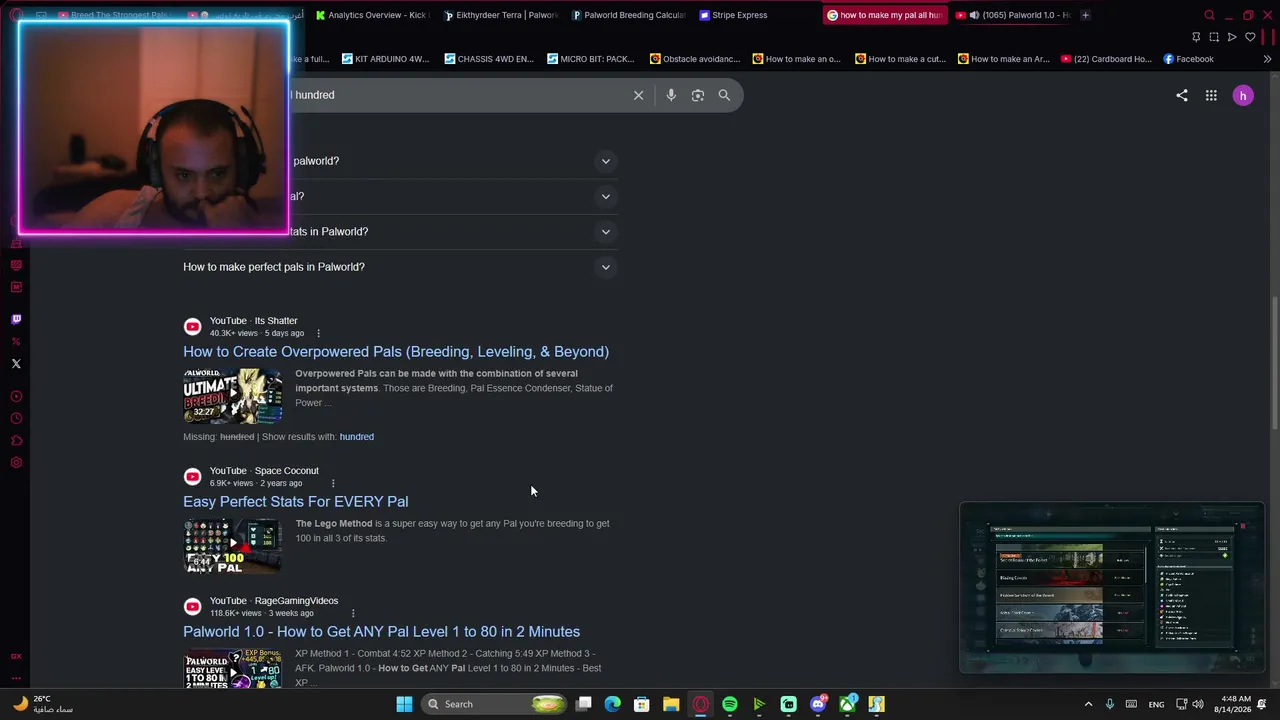
Task: Open 'How to Create Overpowered Pals' result
Action: pos(396,352)
